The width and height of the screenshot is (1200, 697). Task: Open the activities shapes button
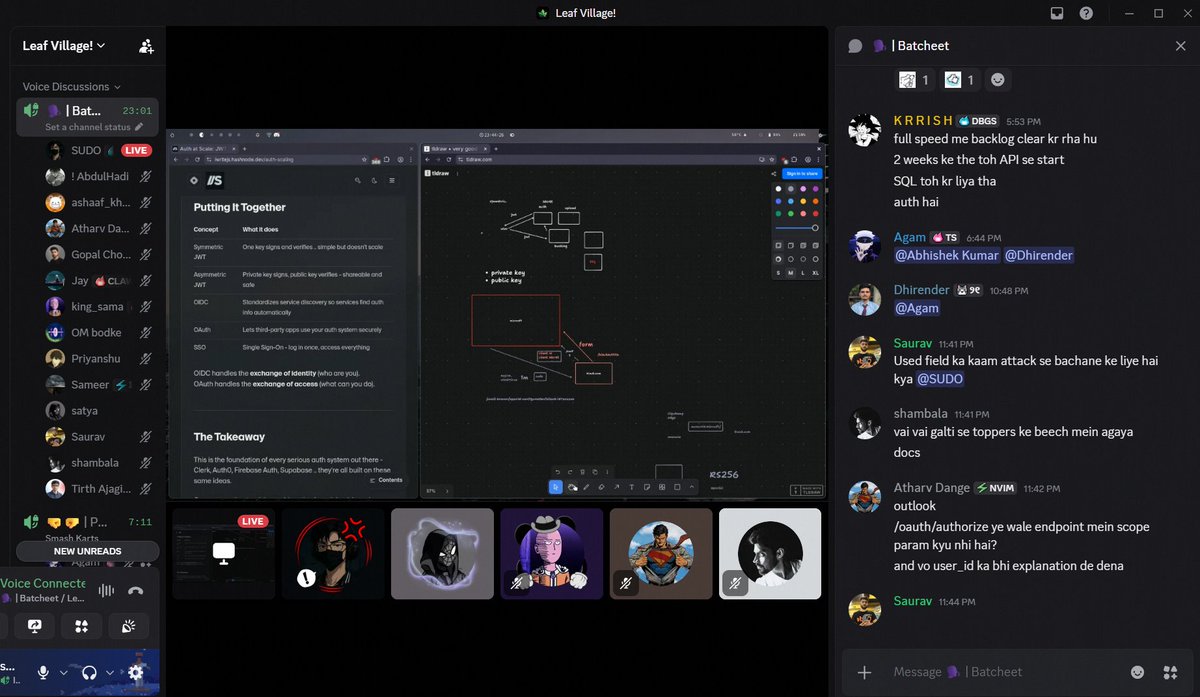click(81, 626)
